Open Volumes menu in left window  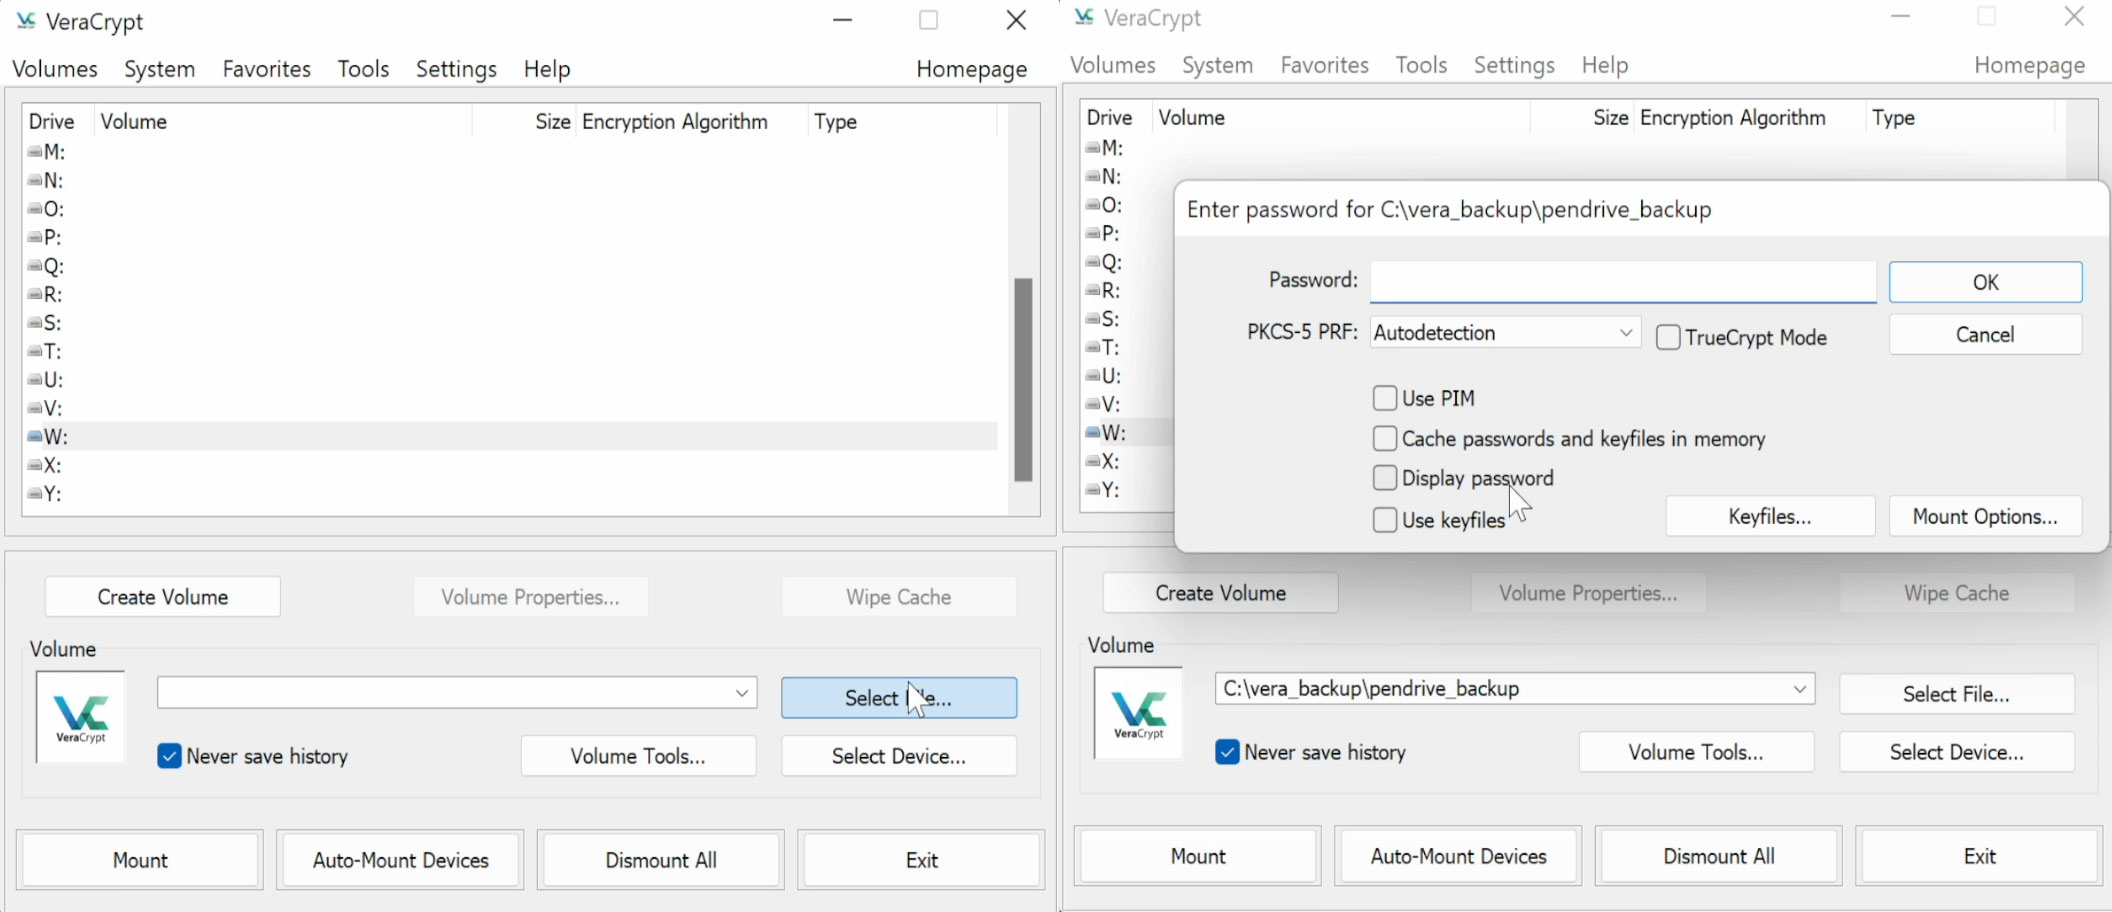(x=55, y=69)
